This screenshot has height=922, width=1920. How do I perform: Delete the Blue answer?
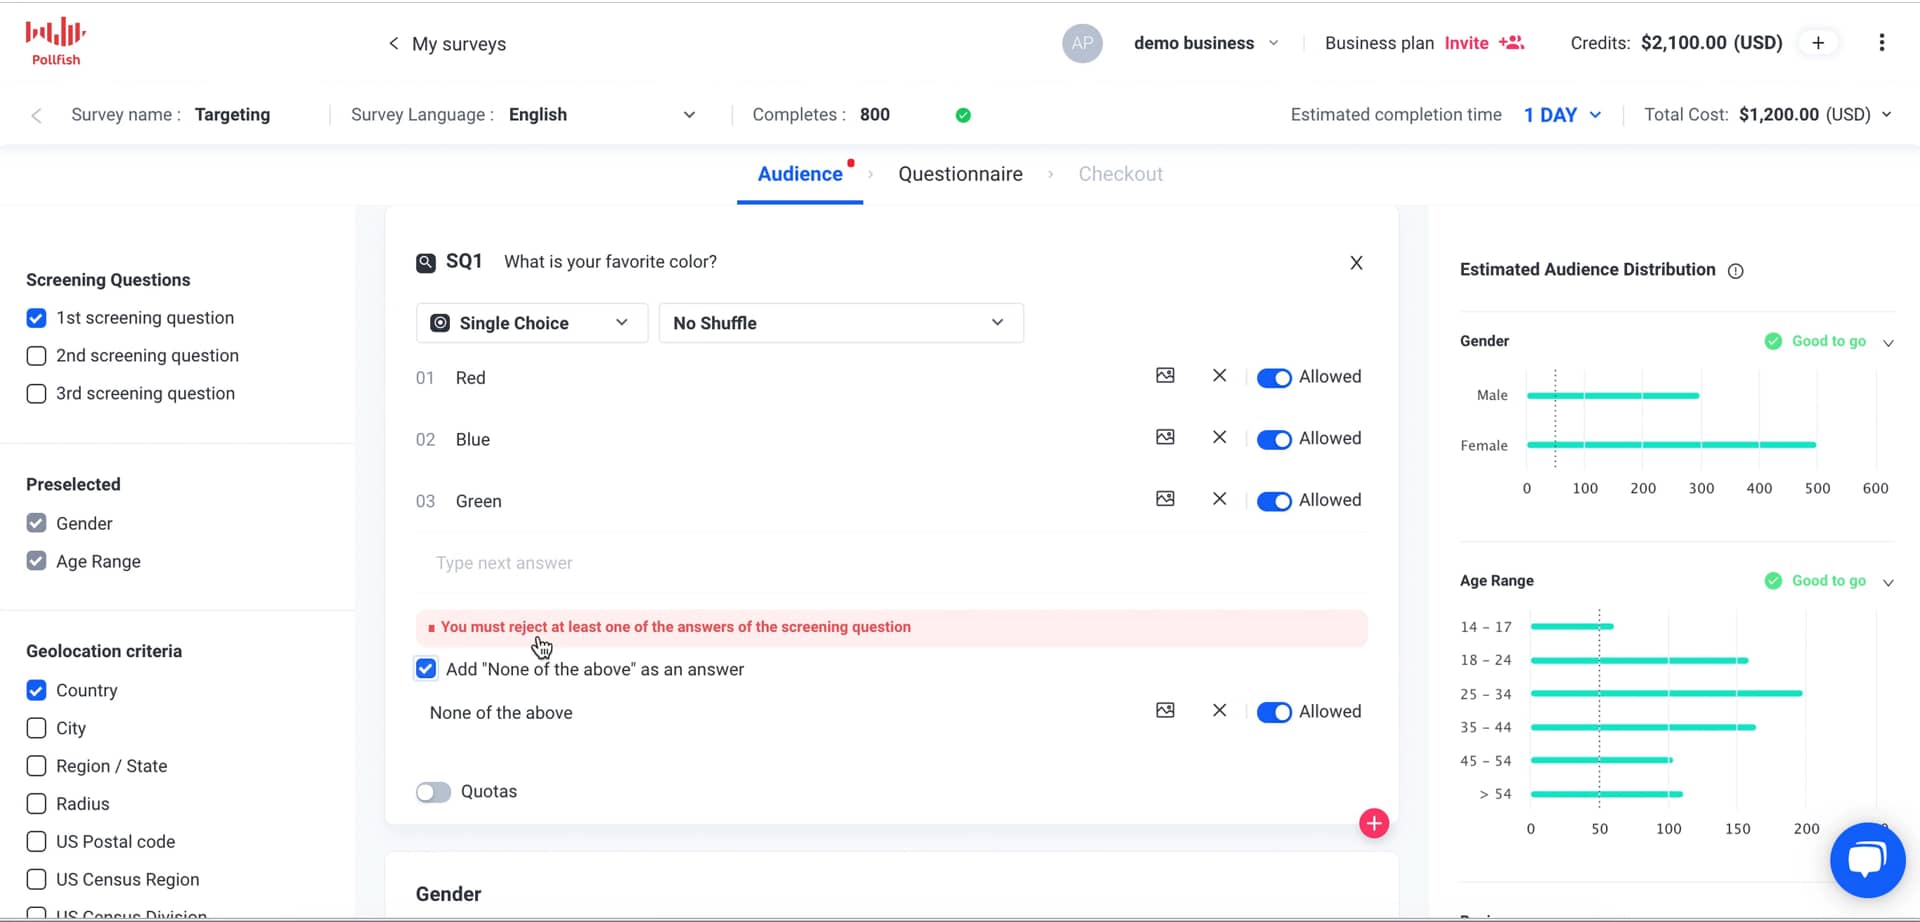point(1219,437)
